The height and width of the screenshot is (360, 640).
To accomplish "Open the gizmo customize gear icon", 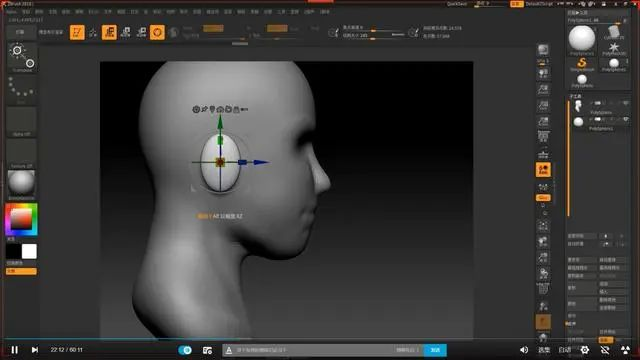I will click(x=196, y=109).
